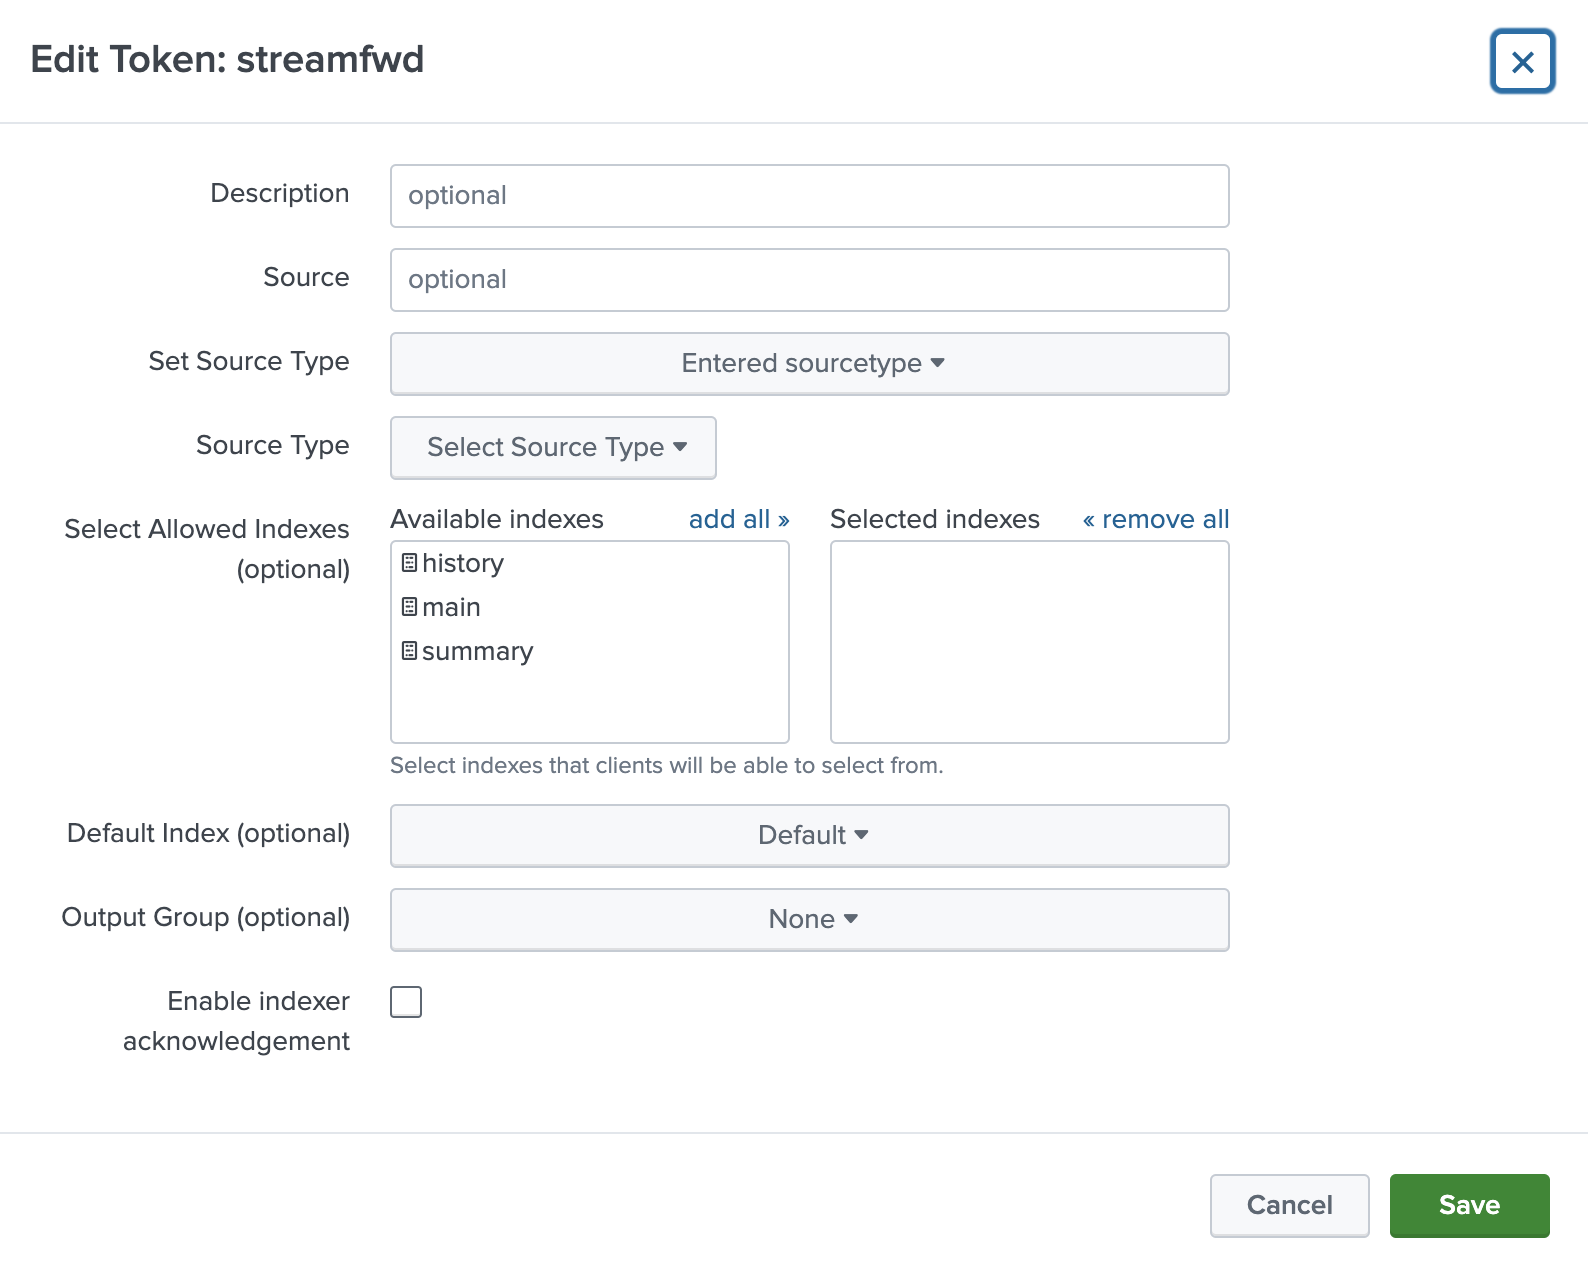1588x1268 pixels.
Task: Open the Default Index dropdown
Action: click(809, 836)
